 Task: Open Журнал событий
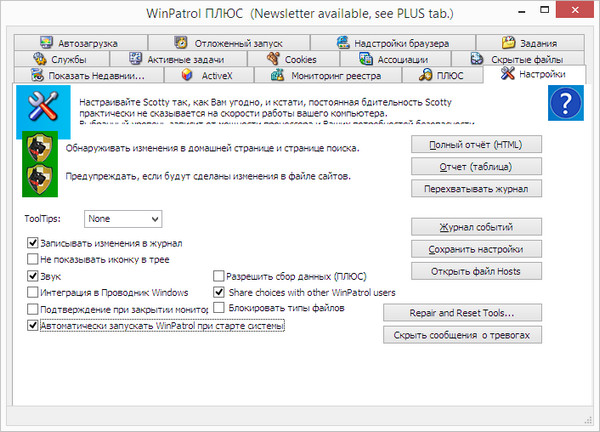pos(476,227)
